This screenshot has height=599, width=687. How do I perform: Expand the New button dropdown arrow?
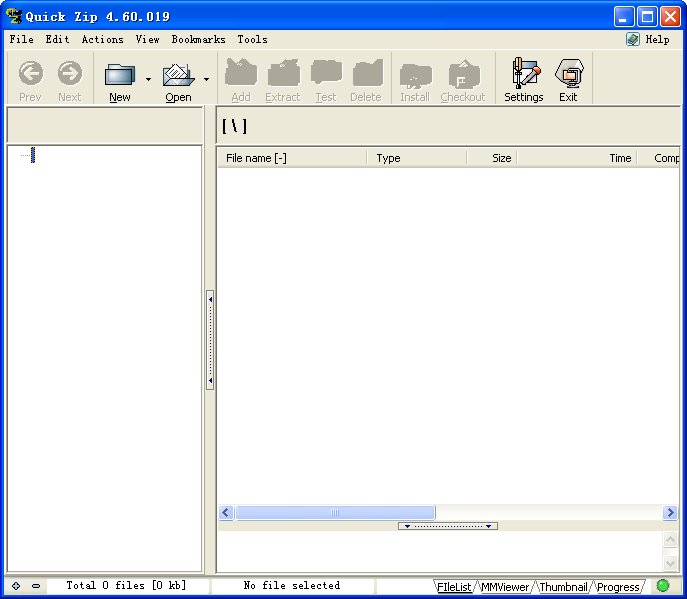(x=148, y=79)
